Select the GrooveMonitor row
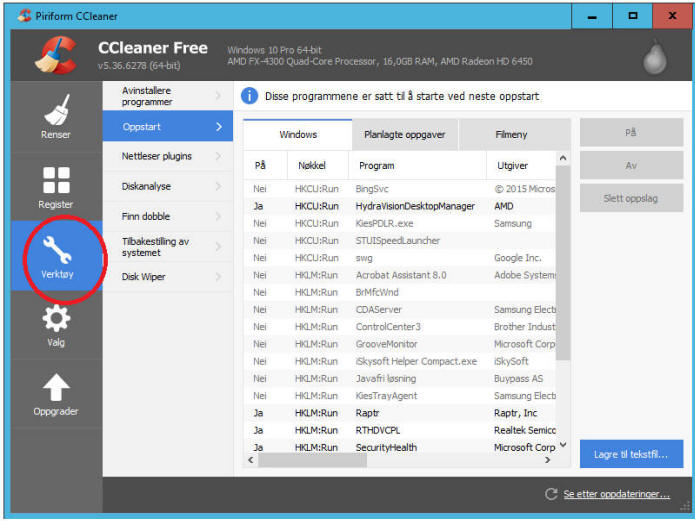 (x=400, y=344)
